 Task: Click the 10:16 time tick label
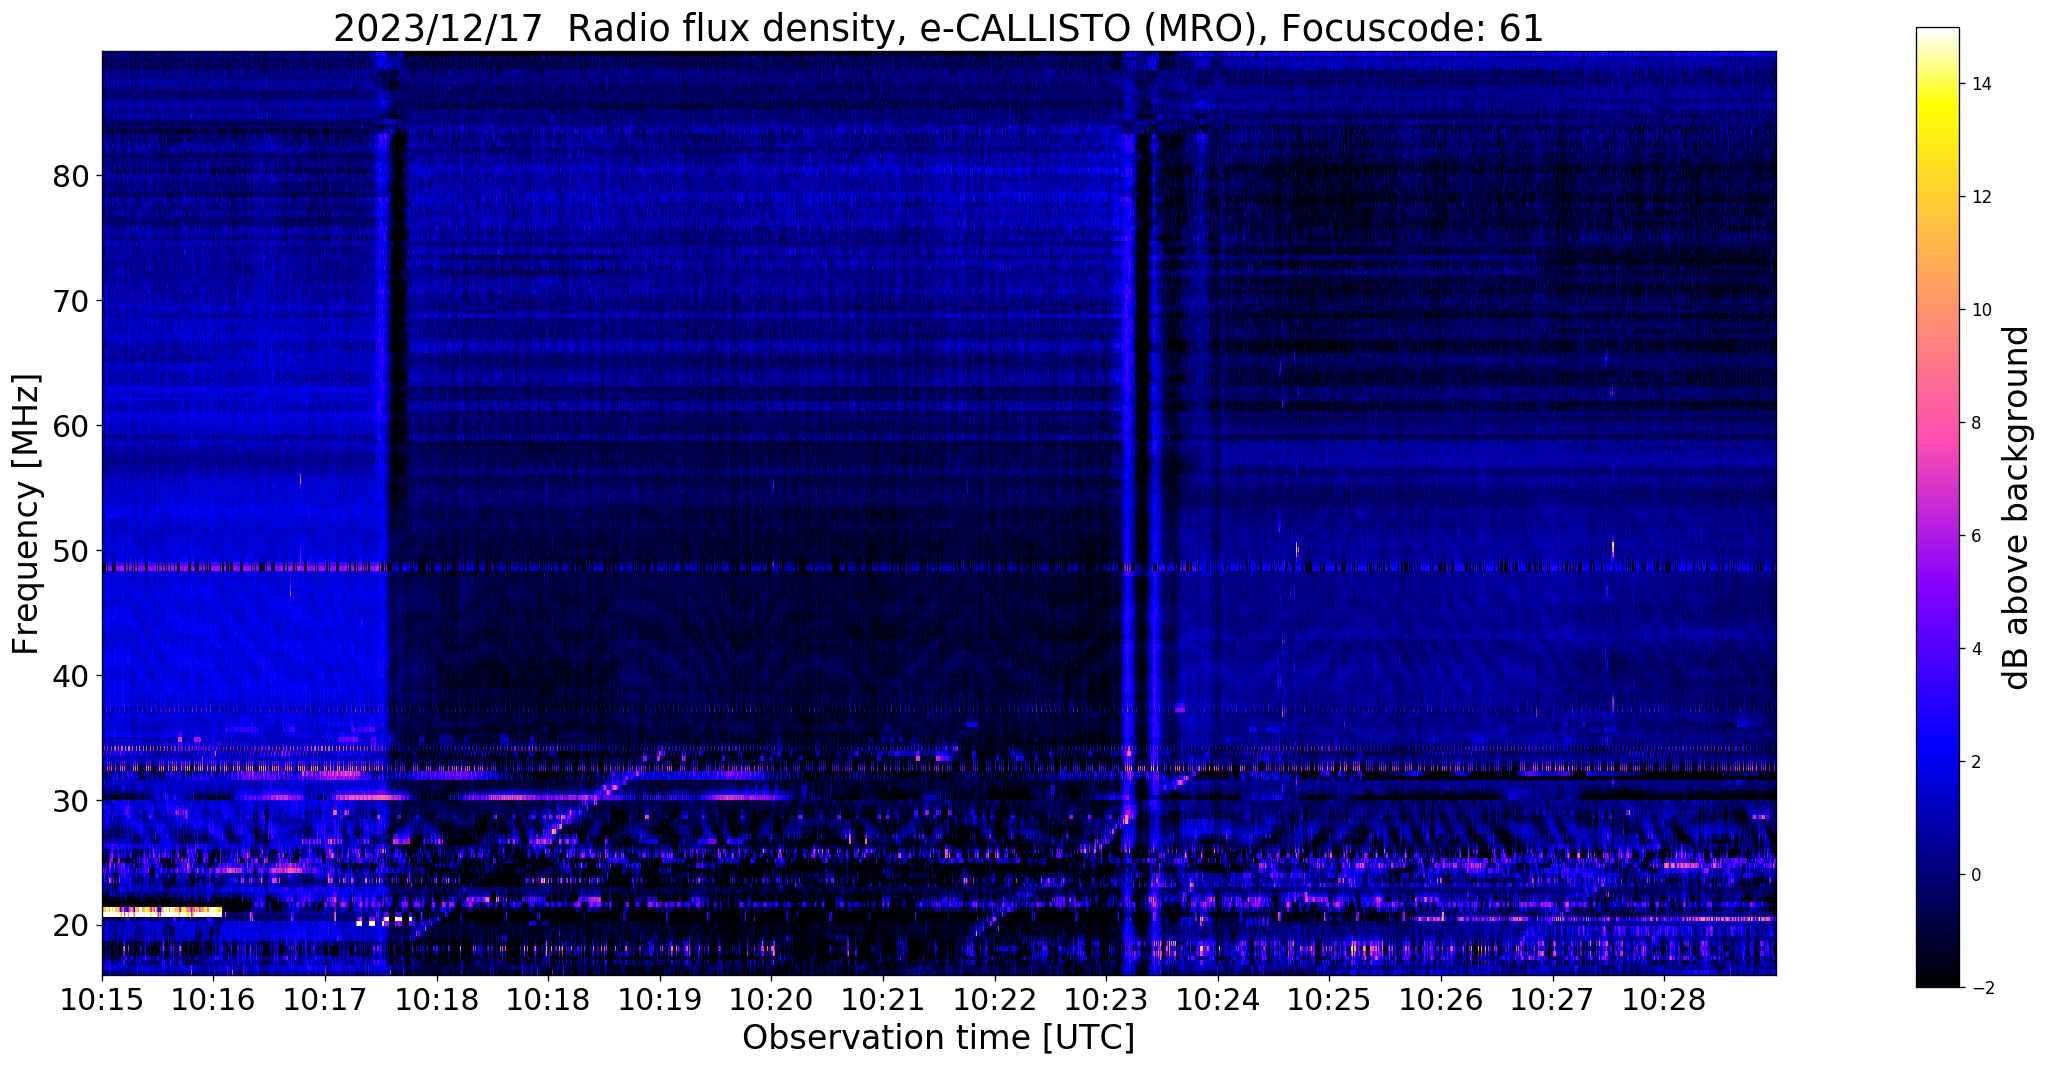point(213,1000)
